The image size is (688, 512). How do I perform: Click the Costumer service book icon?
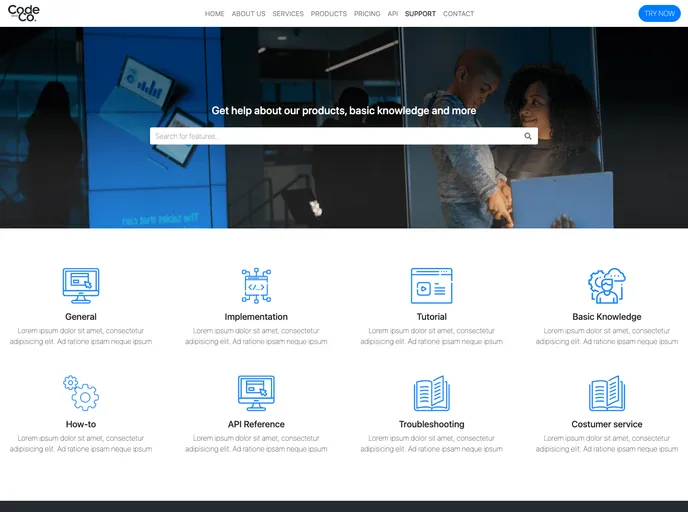coord(606,393)
